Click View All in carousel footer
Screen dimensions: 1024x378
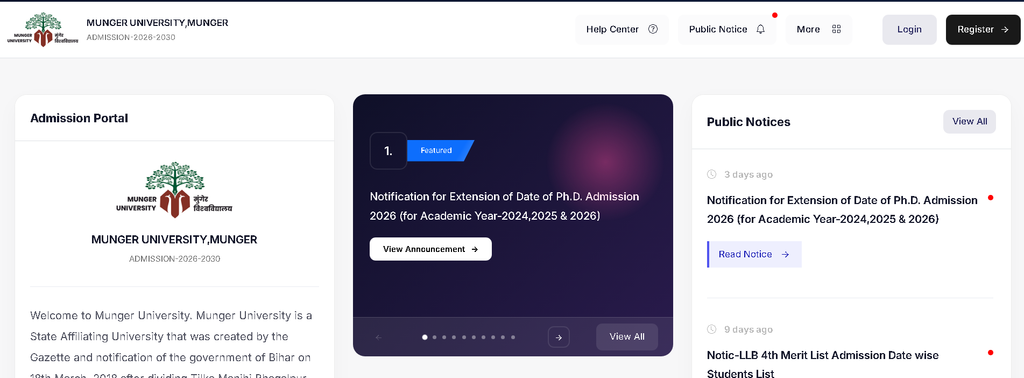pos(627,337)
